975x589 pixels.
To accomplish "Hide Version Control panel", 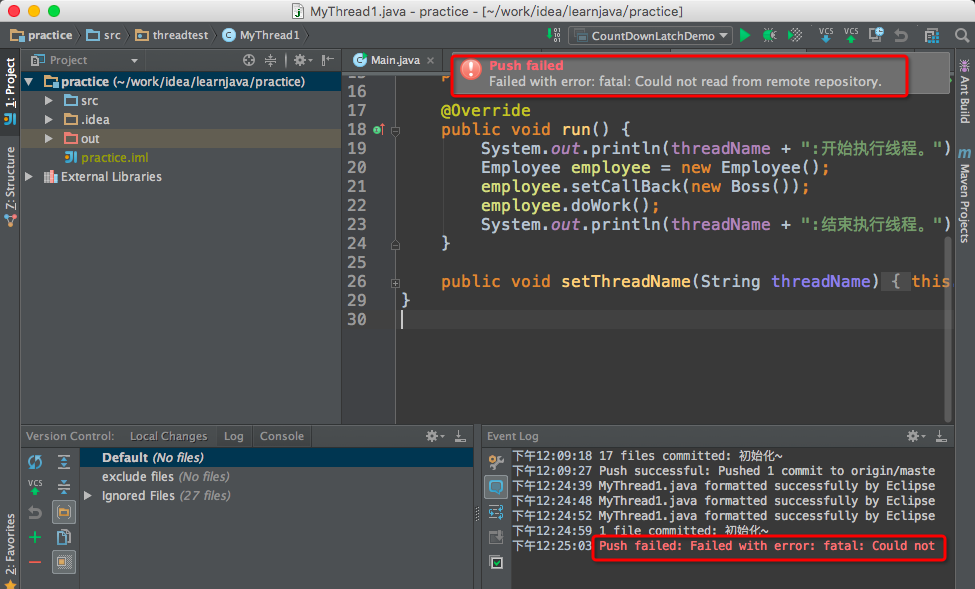I will 460,436.
